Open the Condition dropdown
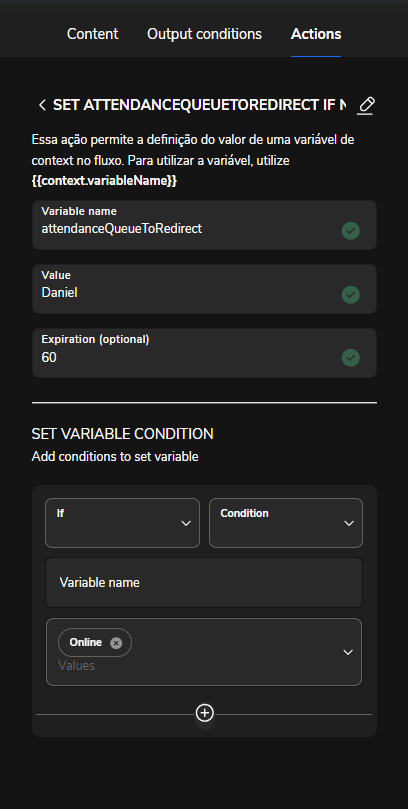The width and height of the screenshot is (408, 809). (286, 523)
